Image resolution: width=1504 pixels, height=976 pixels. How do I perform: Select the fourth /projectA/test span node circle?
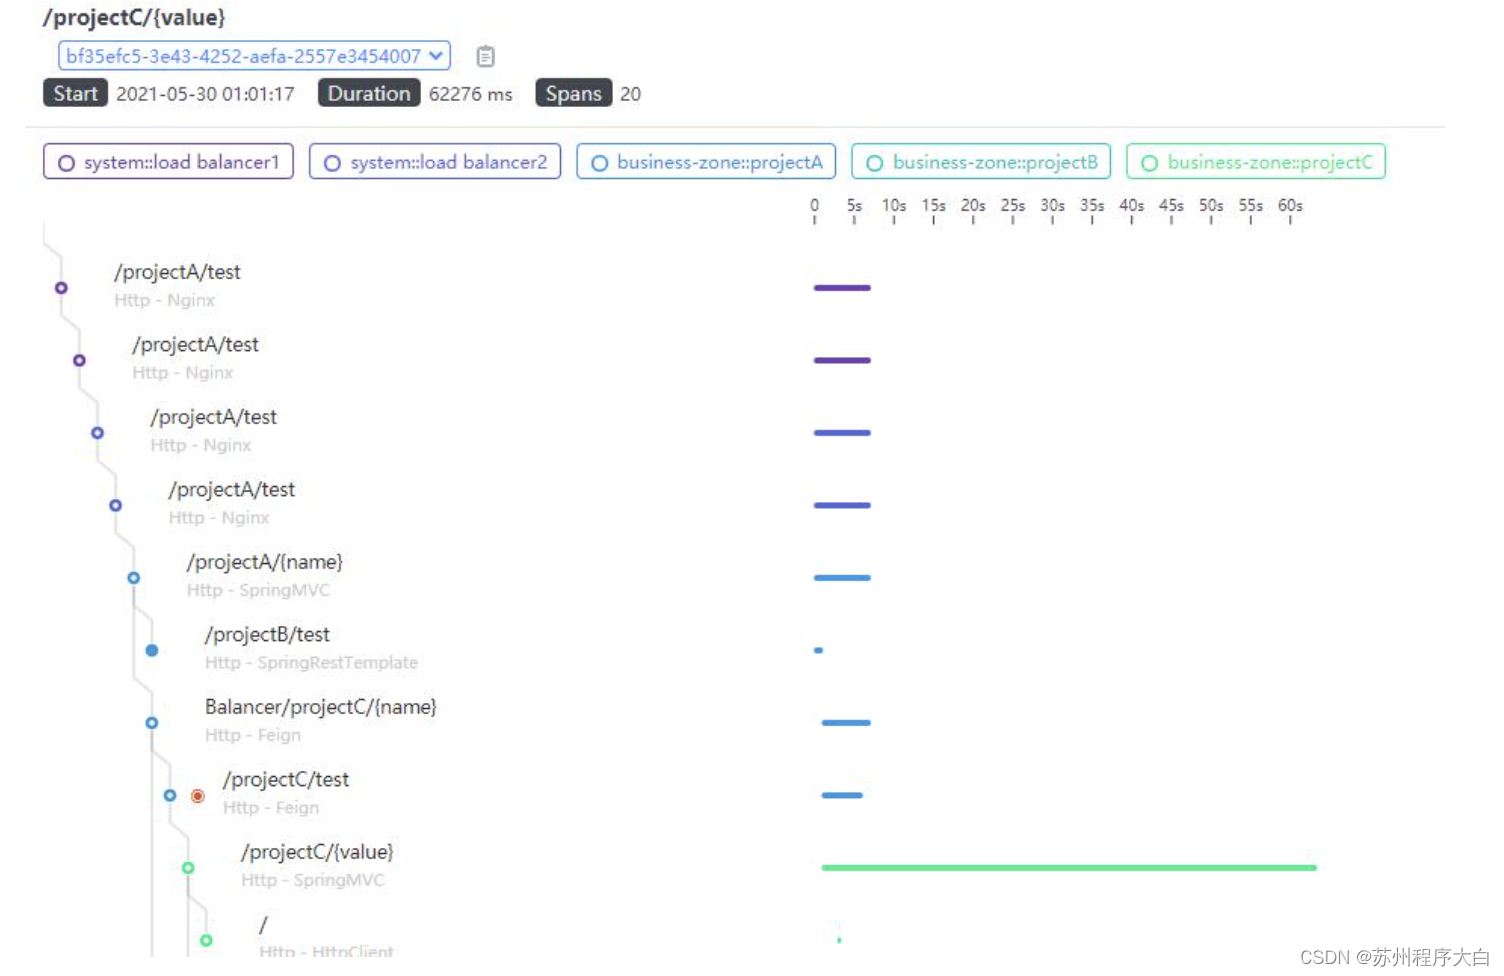point(115,505)
